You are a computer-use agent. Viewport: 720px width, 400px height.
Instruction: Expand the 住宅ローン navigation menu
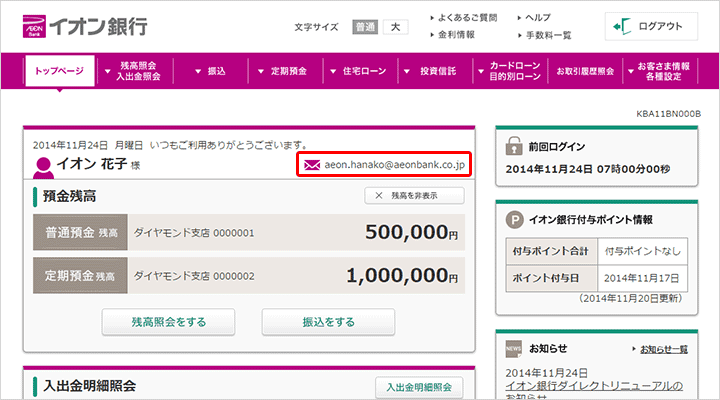[x=358, y=72]
